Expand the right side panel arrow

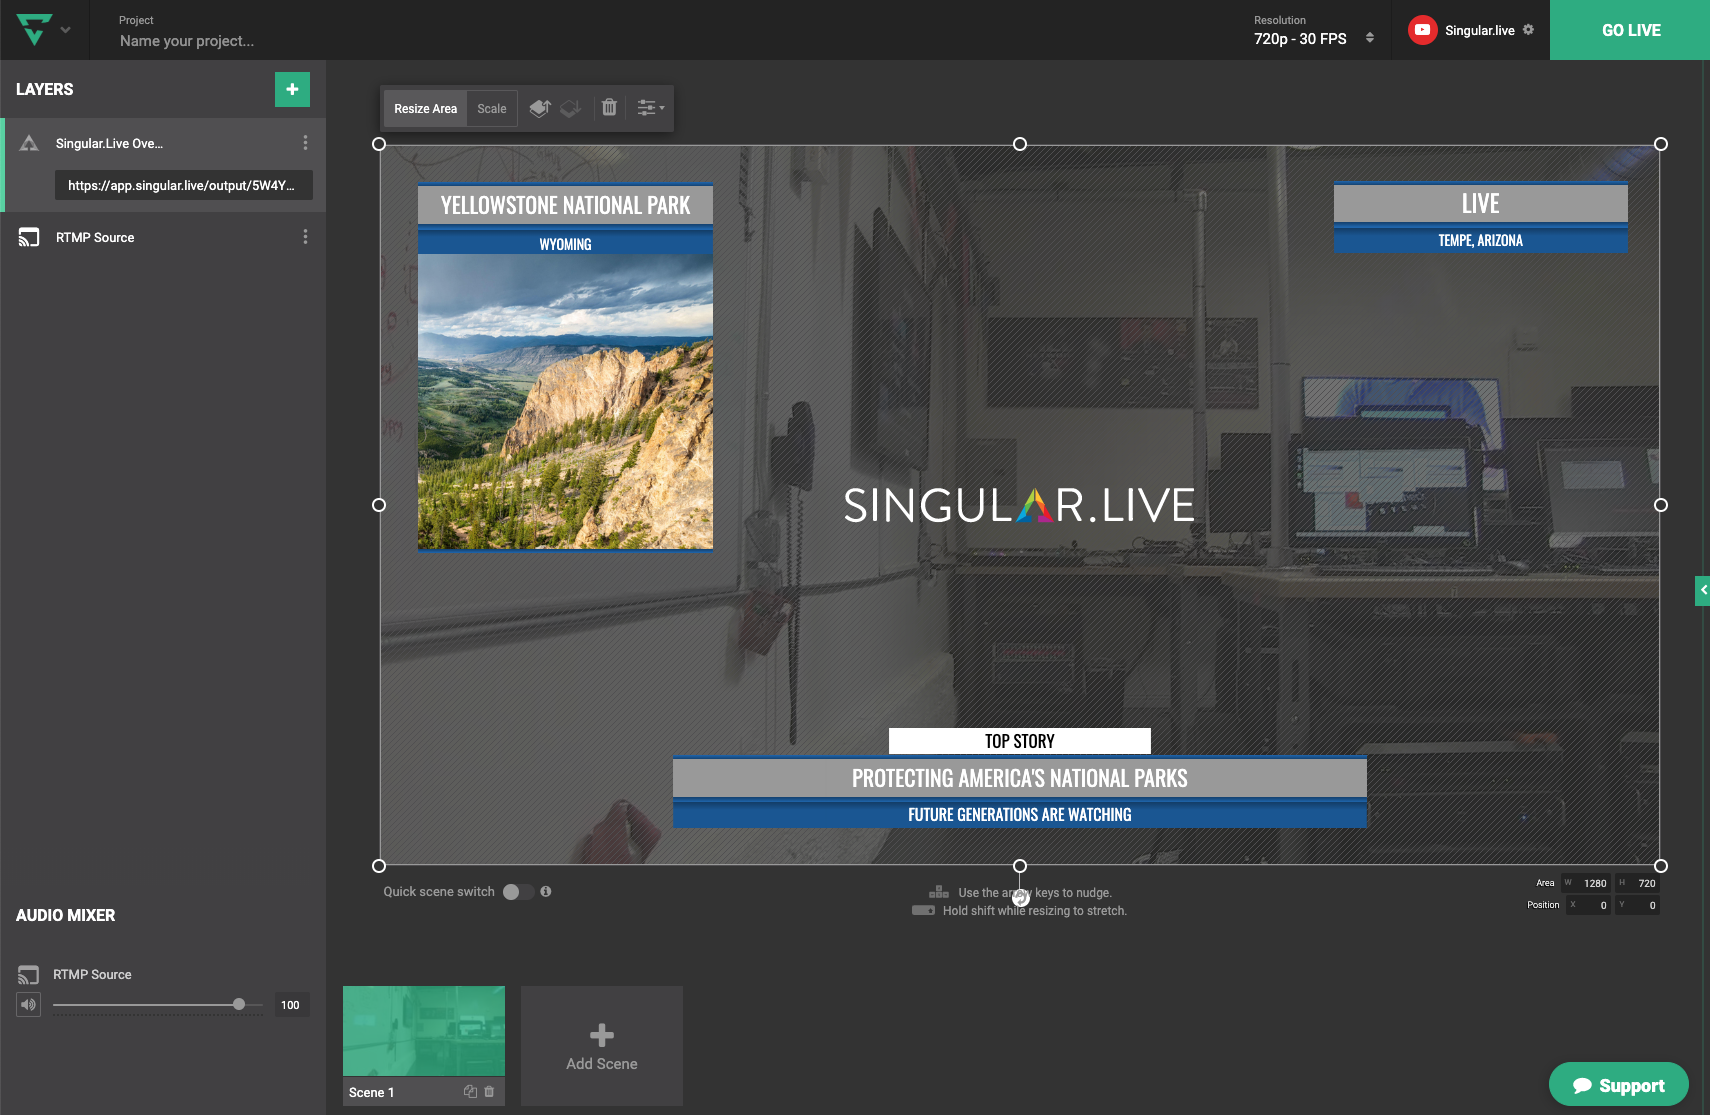1703,590
